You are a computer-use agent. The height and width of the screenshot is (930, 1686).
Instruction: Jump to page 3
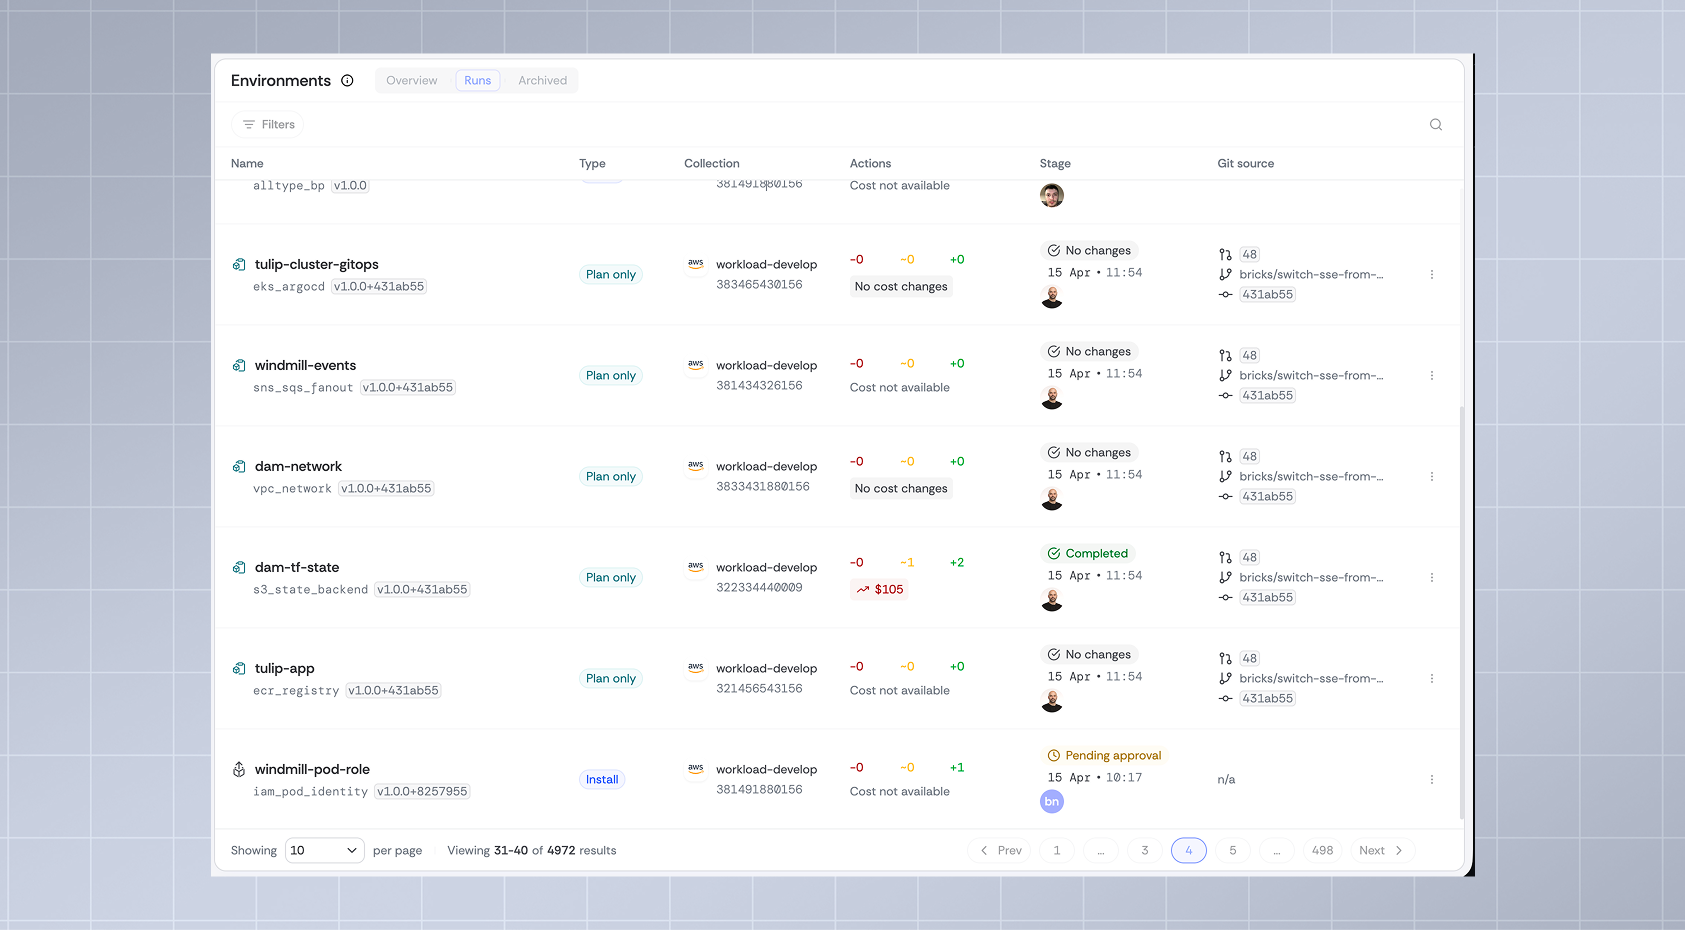pos(1145,851)
